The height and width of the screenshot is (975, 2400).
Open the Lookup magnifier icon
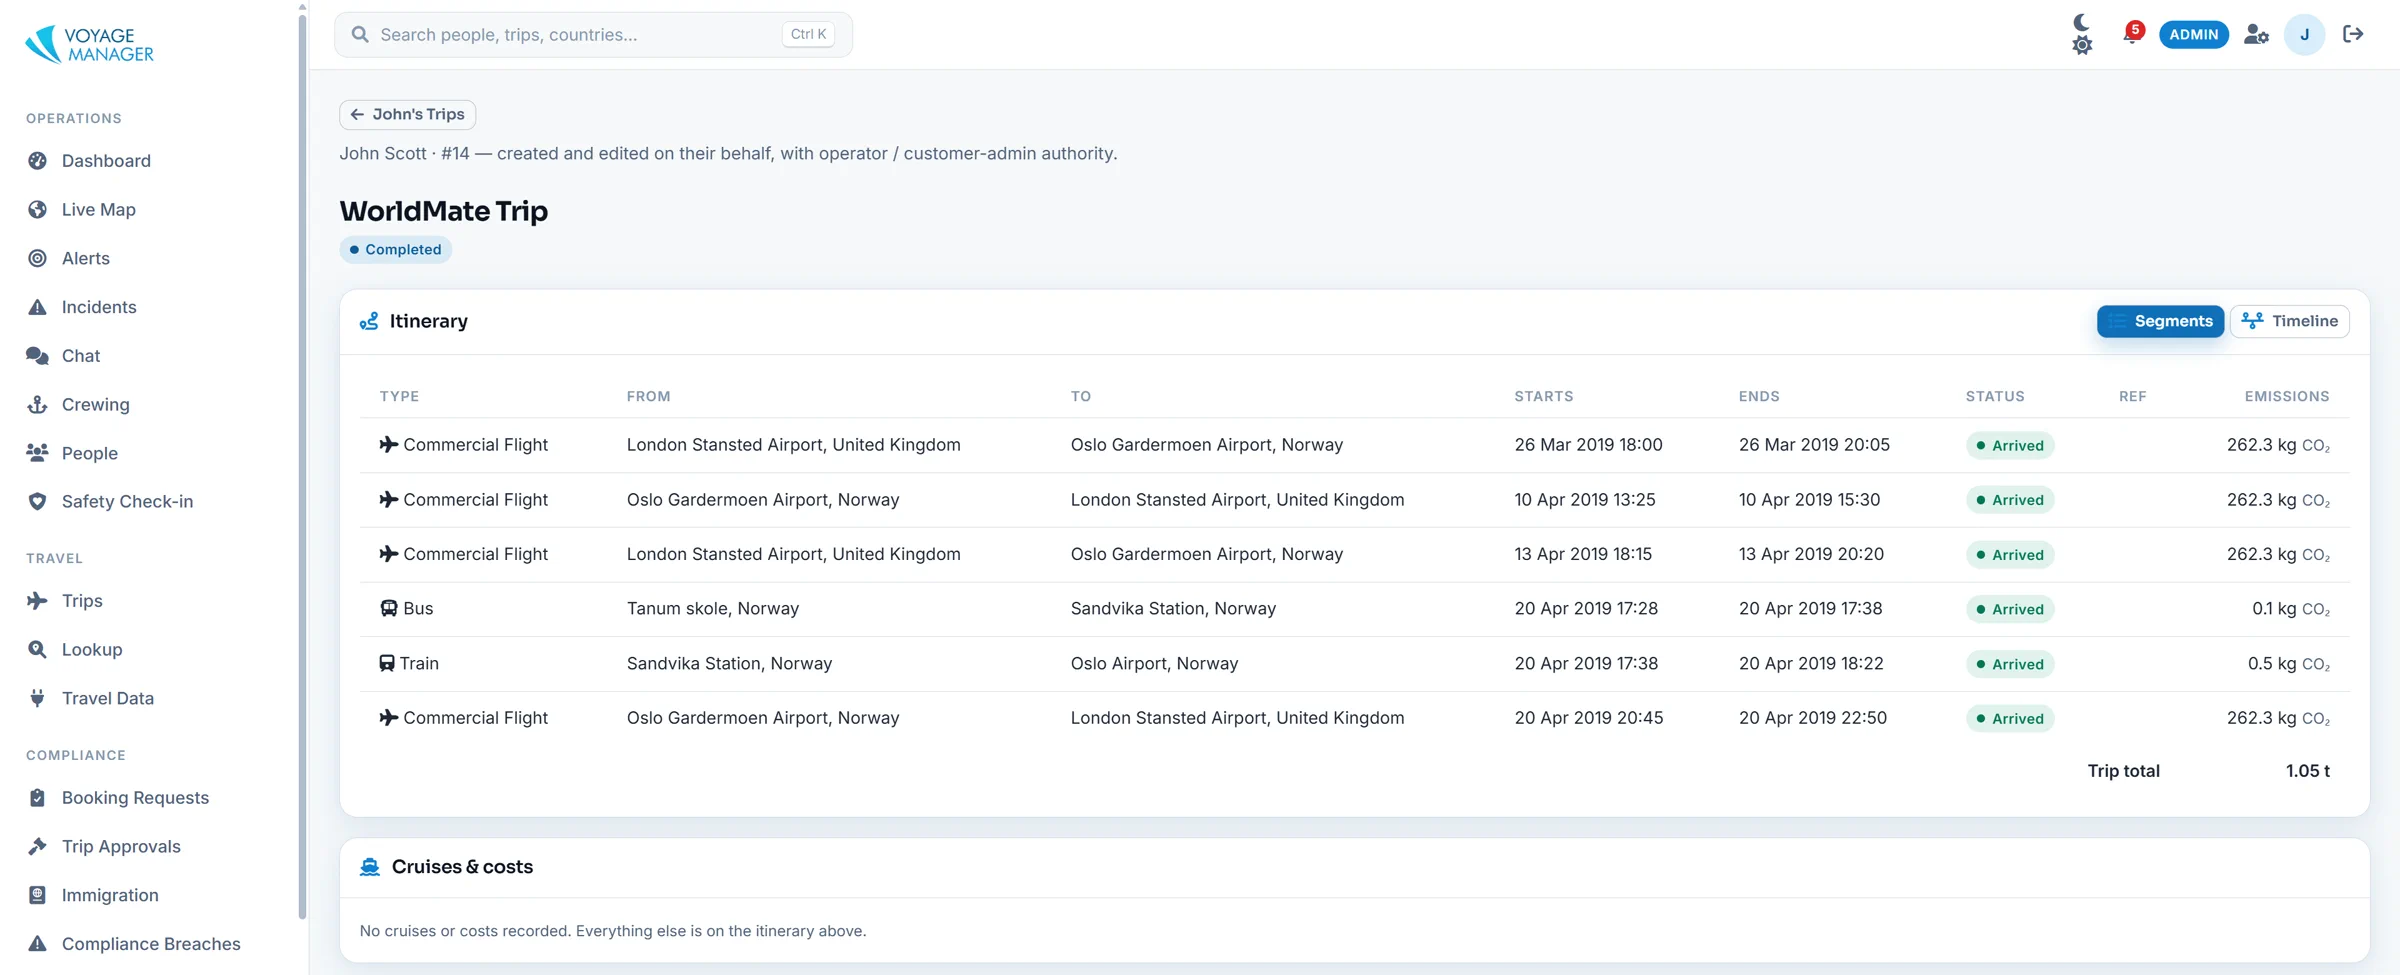click(37, 650)
